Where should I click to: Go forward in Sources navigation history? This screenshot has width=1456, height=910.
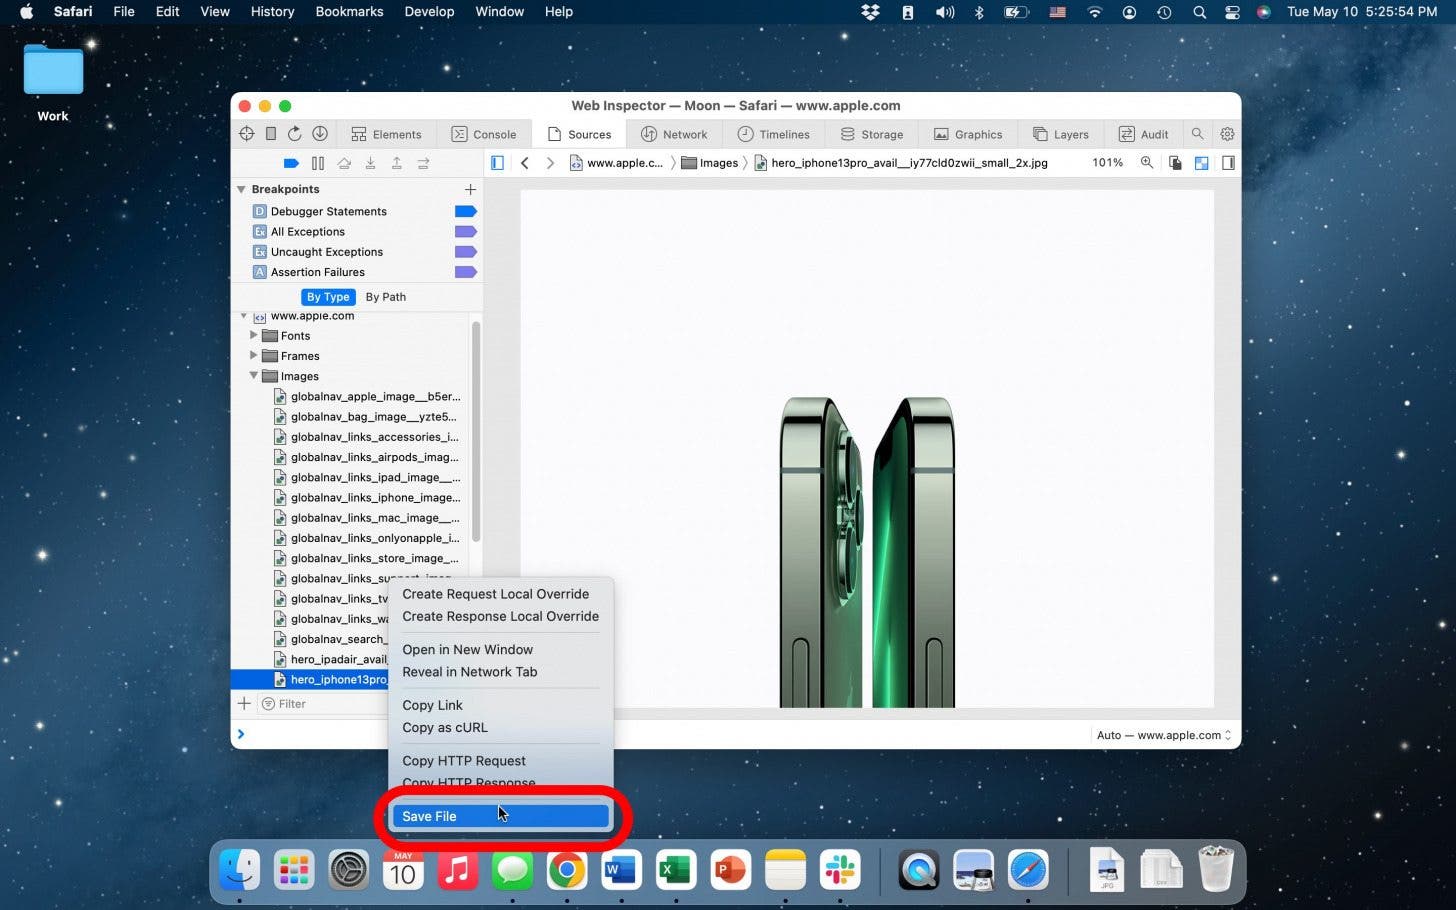(550, 163)
